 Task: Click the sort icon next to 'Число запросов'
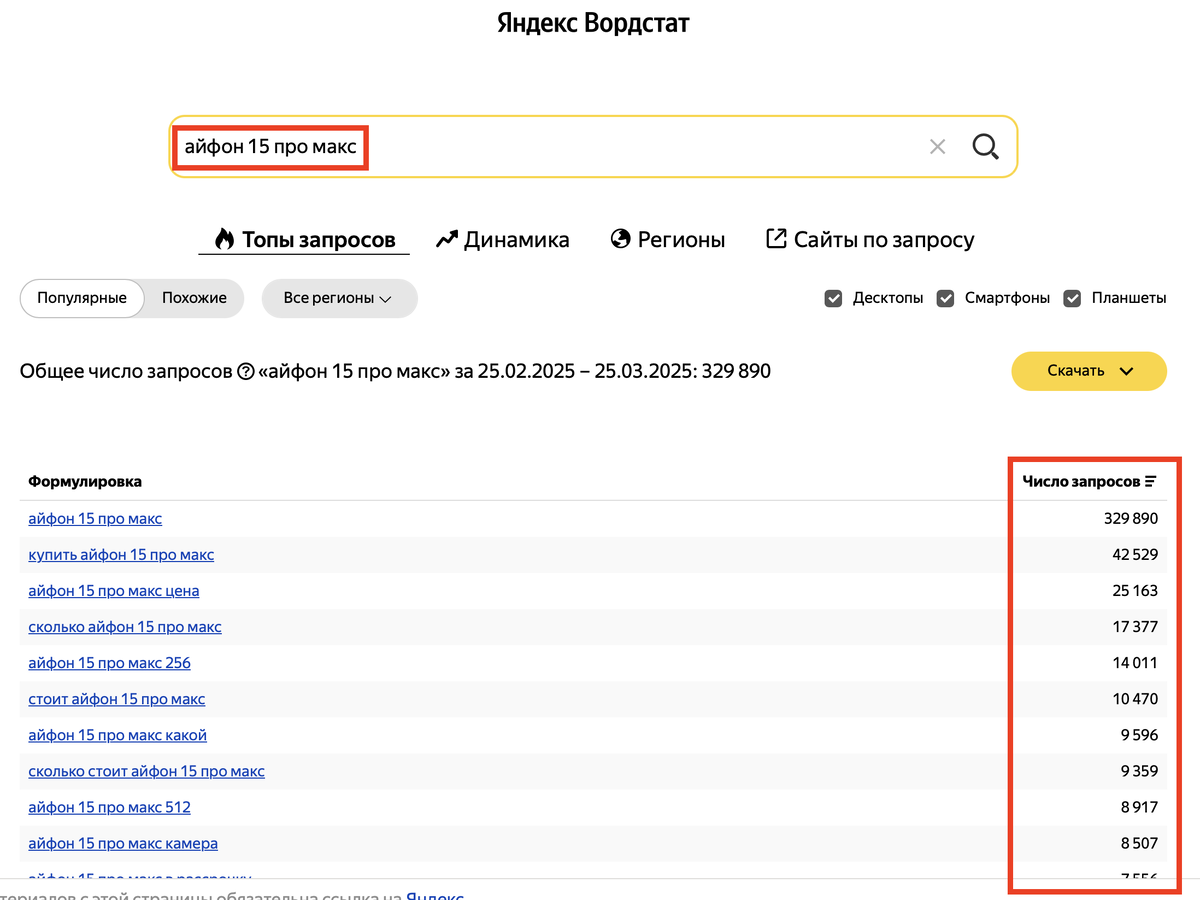(1151, 482)
